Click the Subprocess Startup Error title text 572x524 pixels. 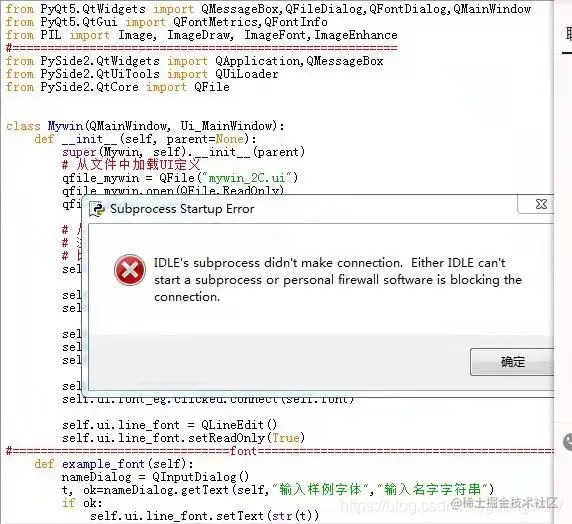pyautogui.click(x=182, y=209)
